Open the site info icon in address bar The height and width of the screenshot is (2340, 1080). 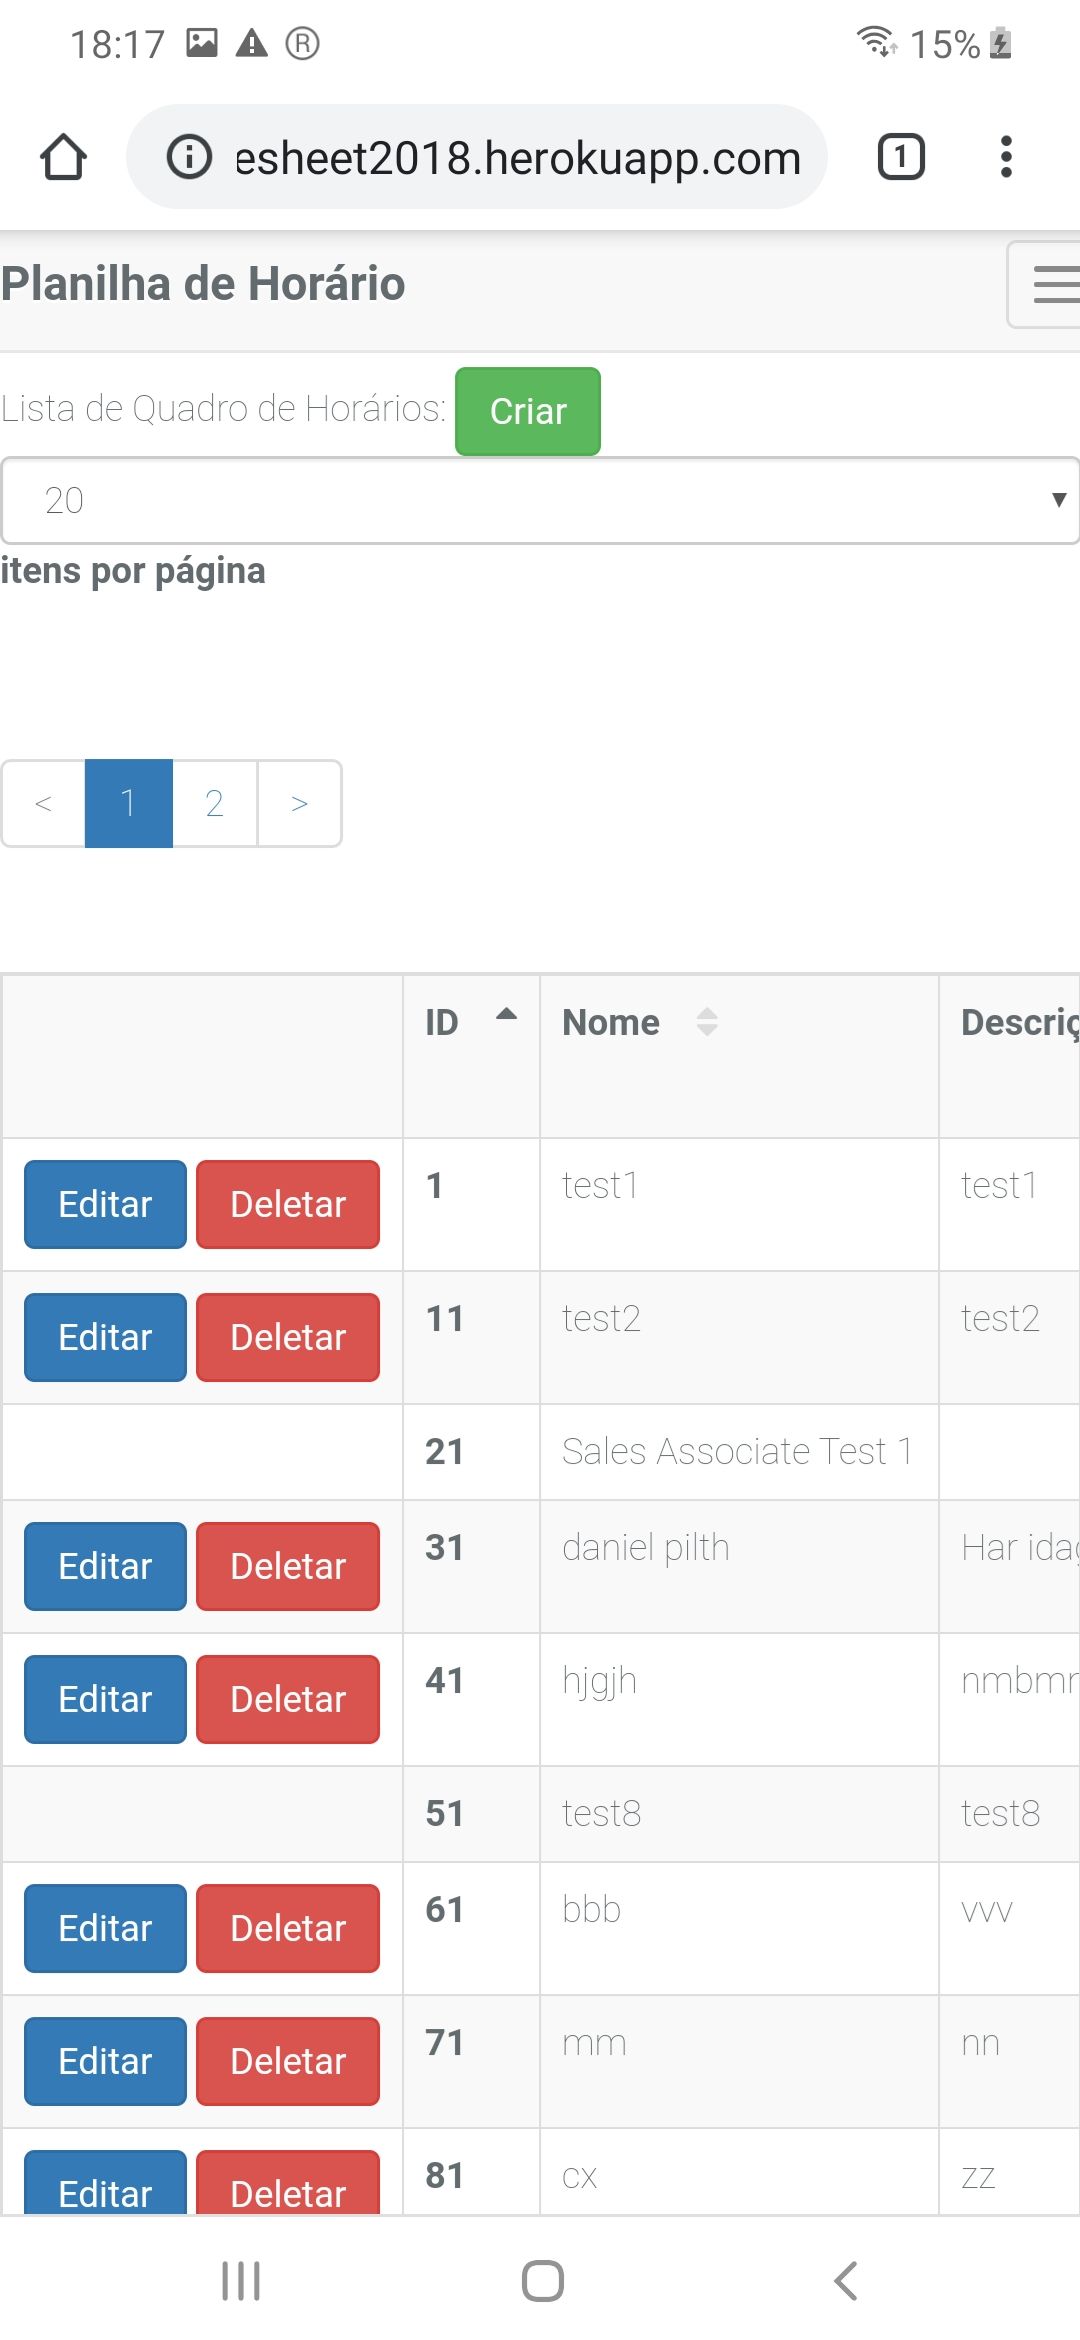(189, 157)
